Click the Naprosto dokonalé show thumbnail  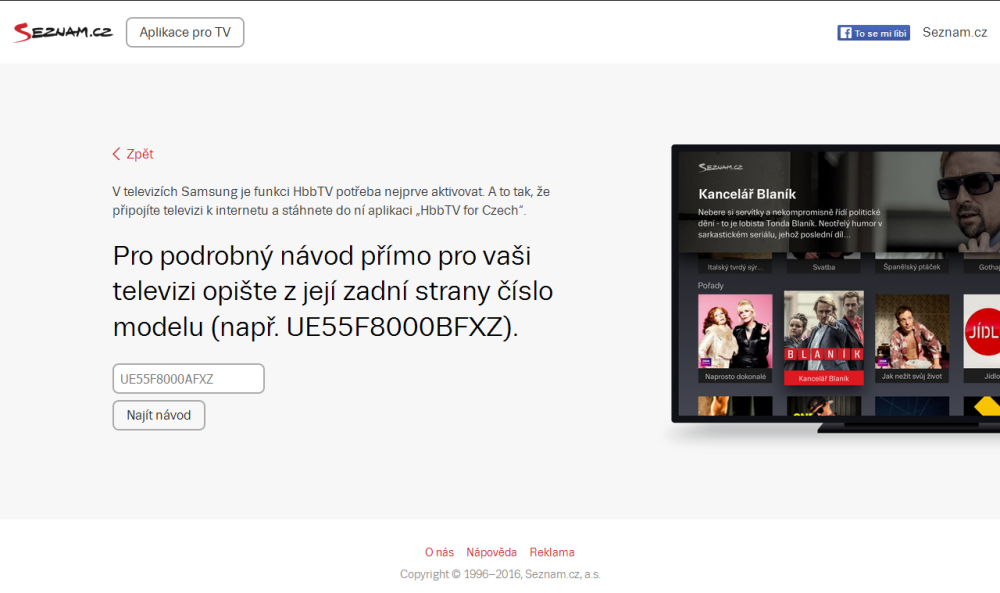tap(735, 338)
